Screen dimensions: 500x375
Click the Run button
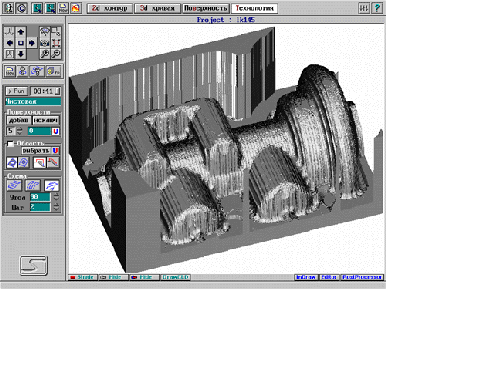(x=17, y=91)
